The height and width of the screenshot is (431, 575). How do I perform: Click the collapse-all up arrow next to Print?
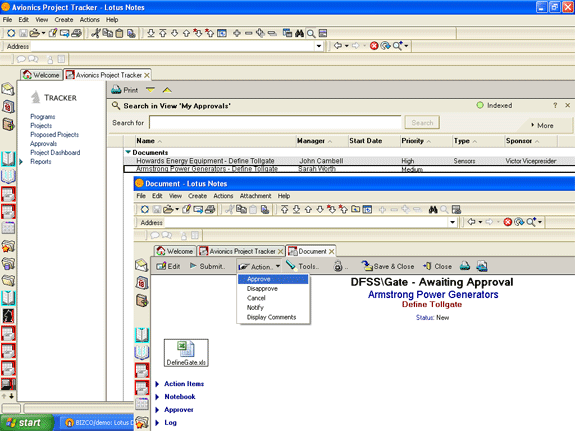point(167,90)
